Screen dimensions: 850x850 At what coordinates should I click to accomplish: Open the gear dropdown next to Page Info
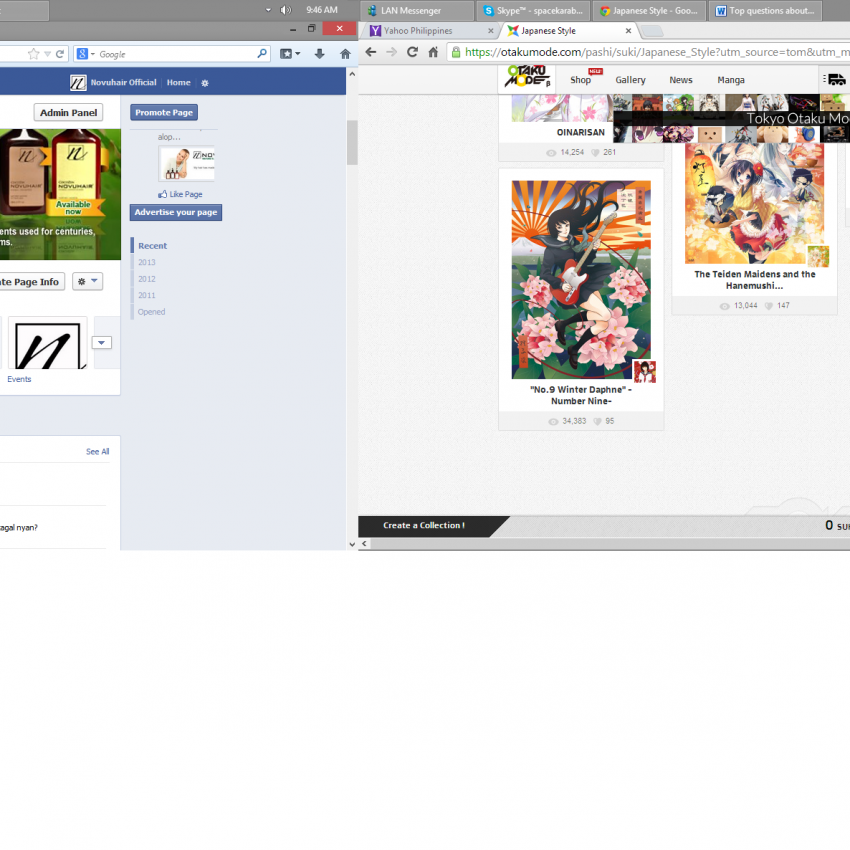tap(88, 281)
